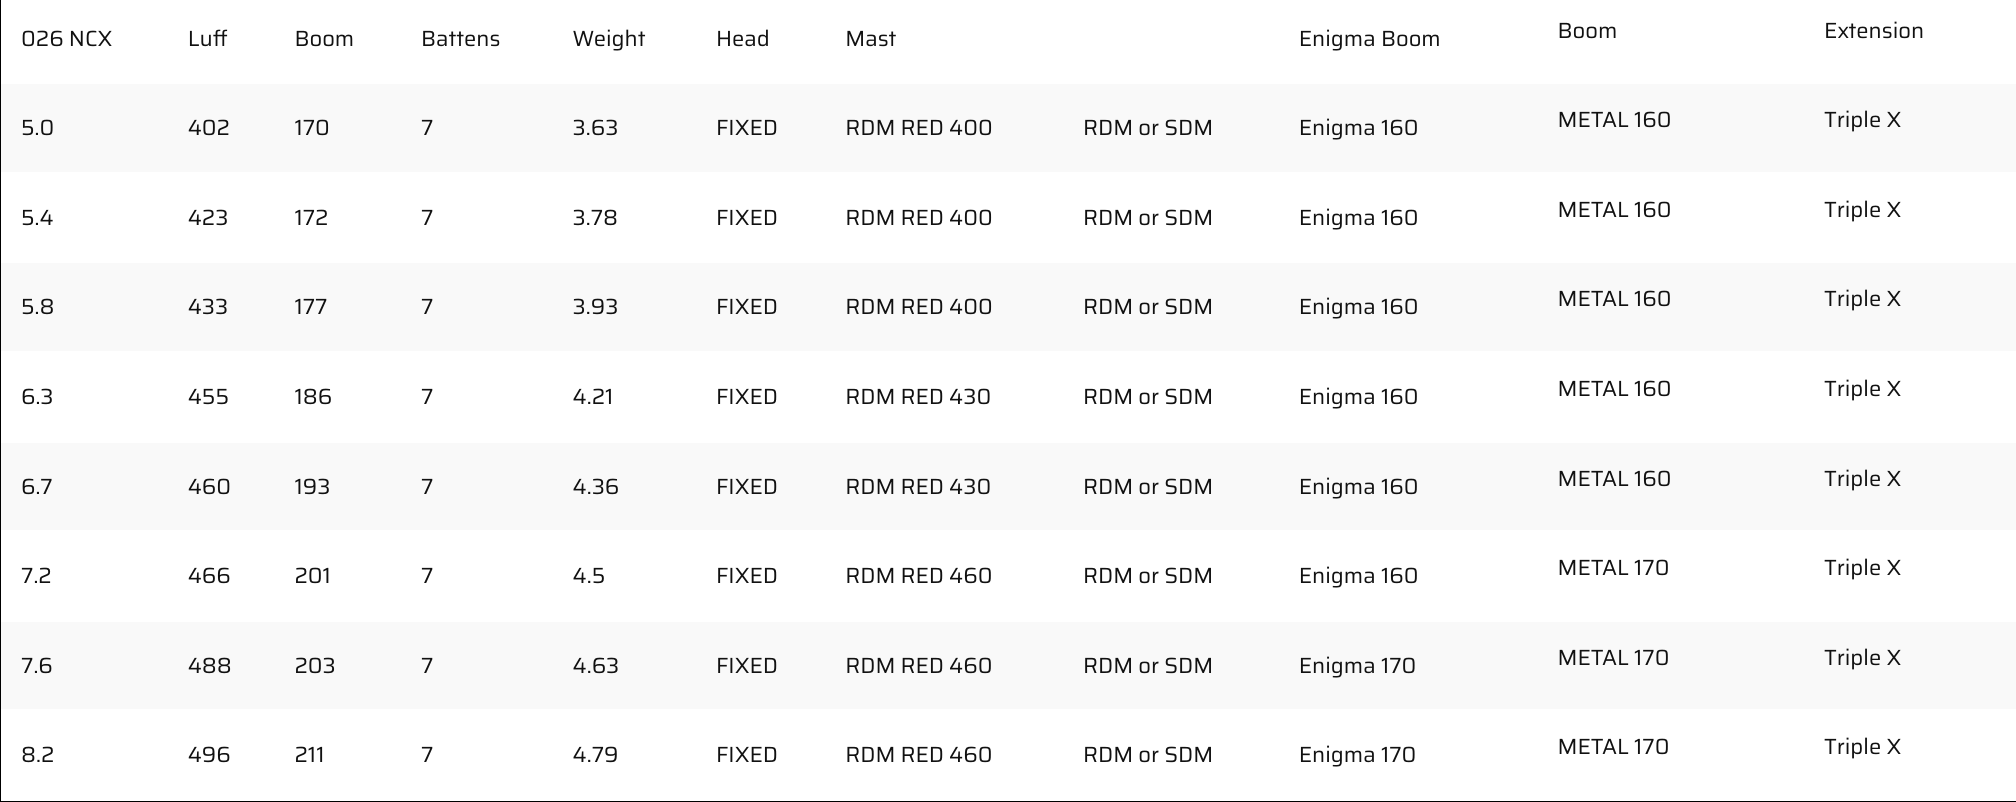Click the 026 NCX column header

pos(66,39)
